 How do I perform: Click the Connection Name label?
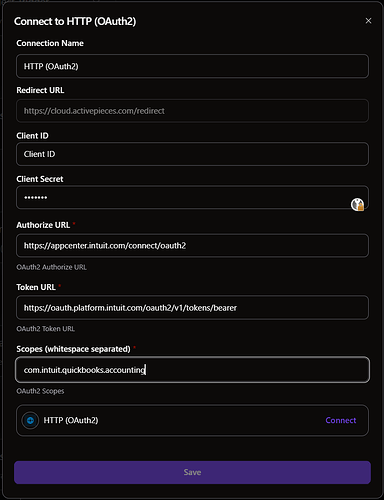pos(50,43)
